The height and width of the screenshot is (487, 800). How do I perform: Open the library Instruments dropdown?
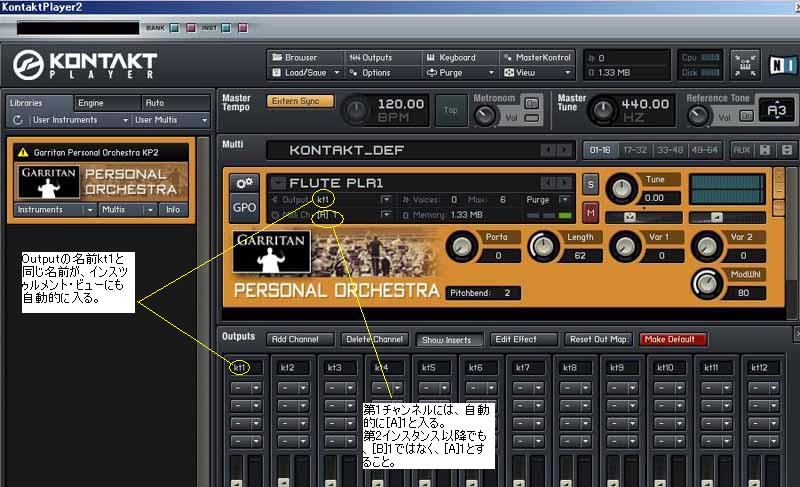point(55,210)
